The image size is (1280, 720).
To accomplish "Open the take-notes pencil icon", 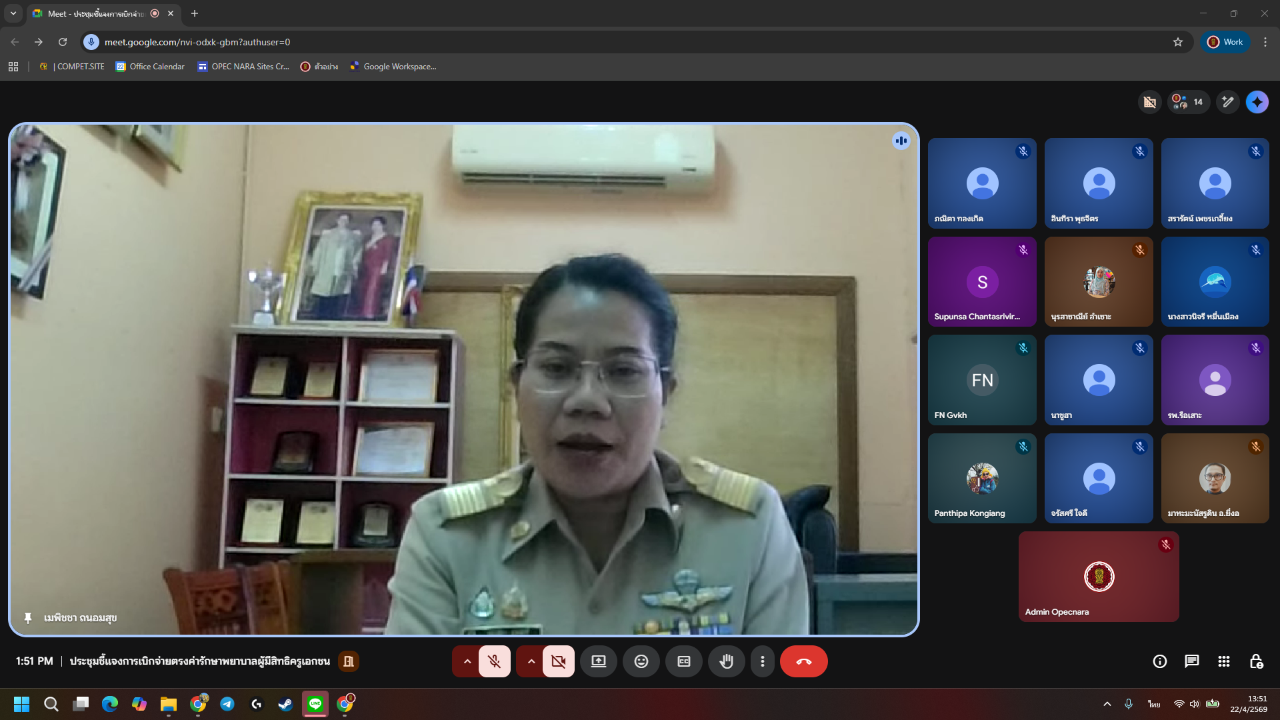I will click(1228, 102).
